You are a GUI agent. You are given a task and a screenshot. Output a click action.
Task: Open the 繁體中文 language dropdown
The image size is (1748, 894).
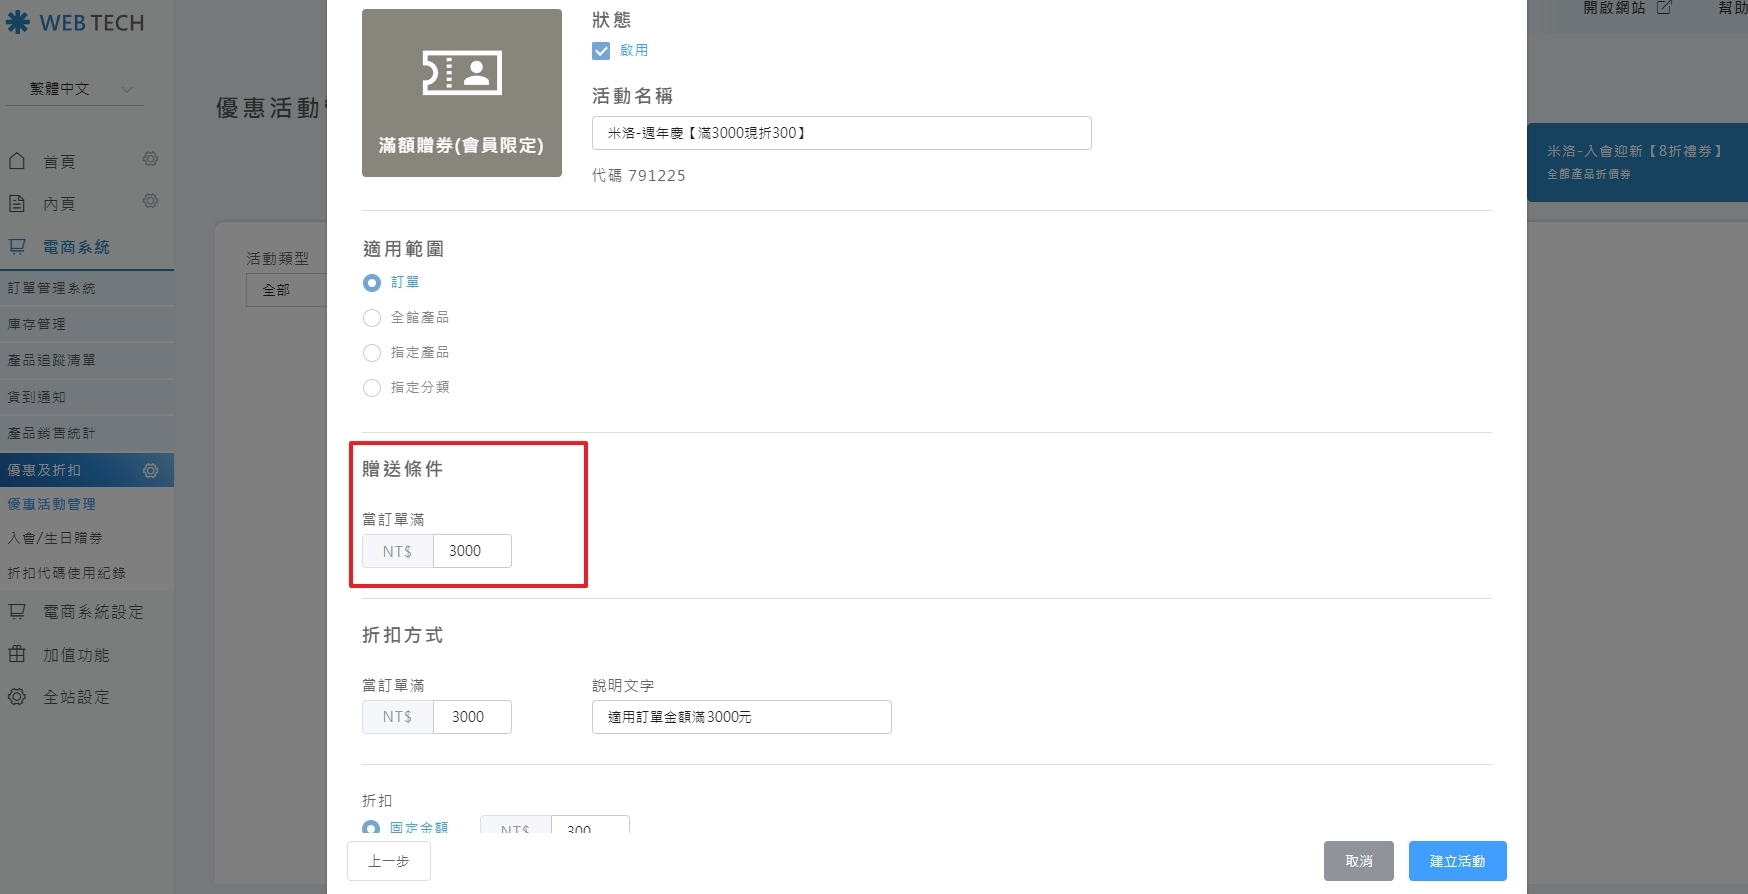click(x=74, y=89)
